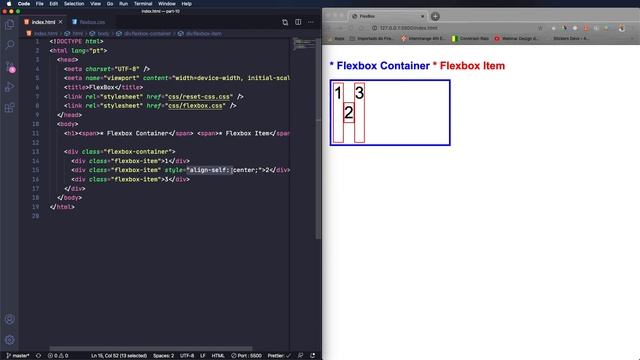Screen dimensions: 640x360
Task: Open the Go menu
Action: pos(110,4)
